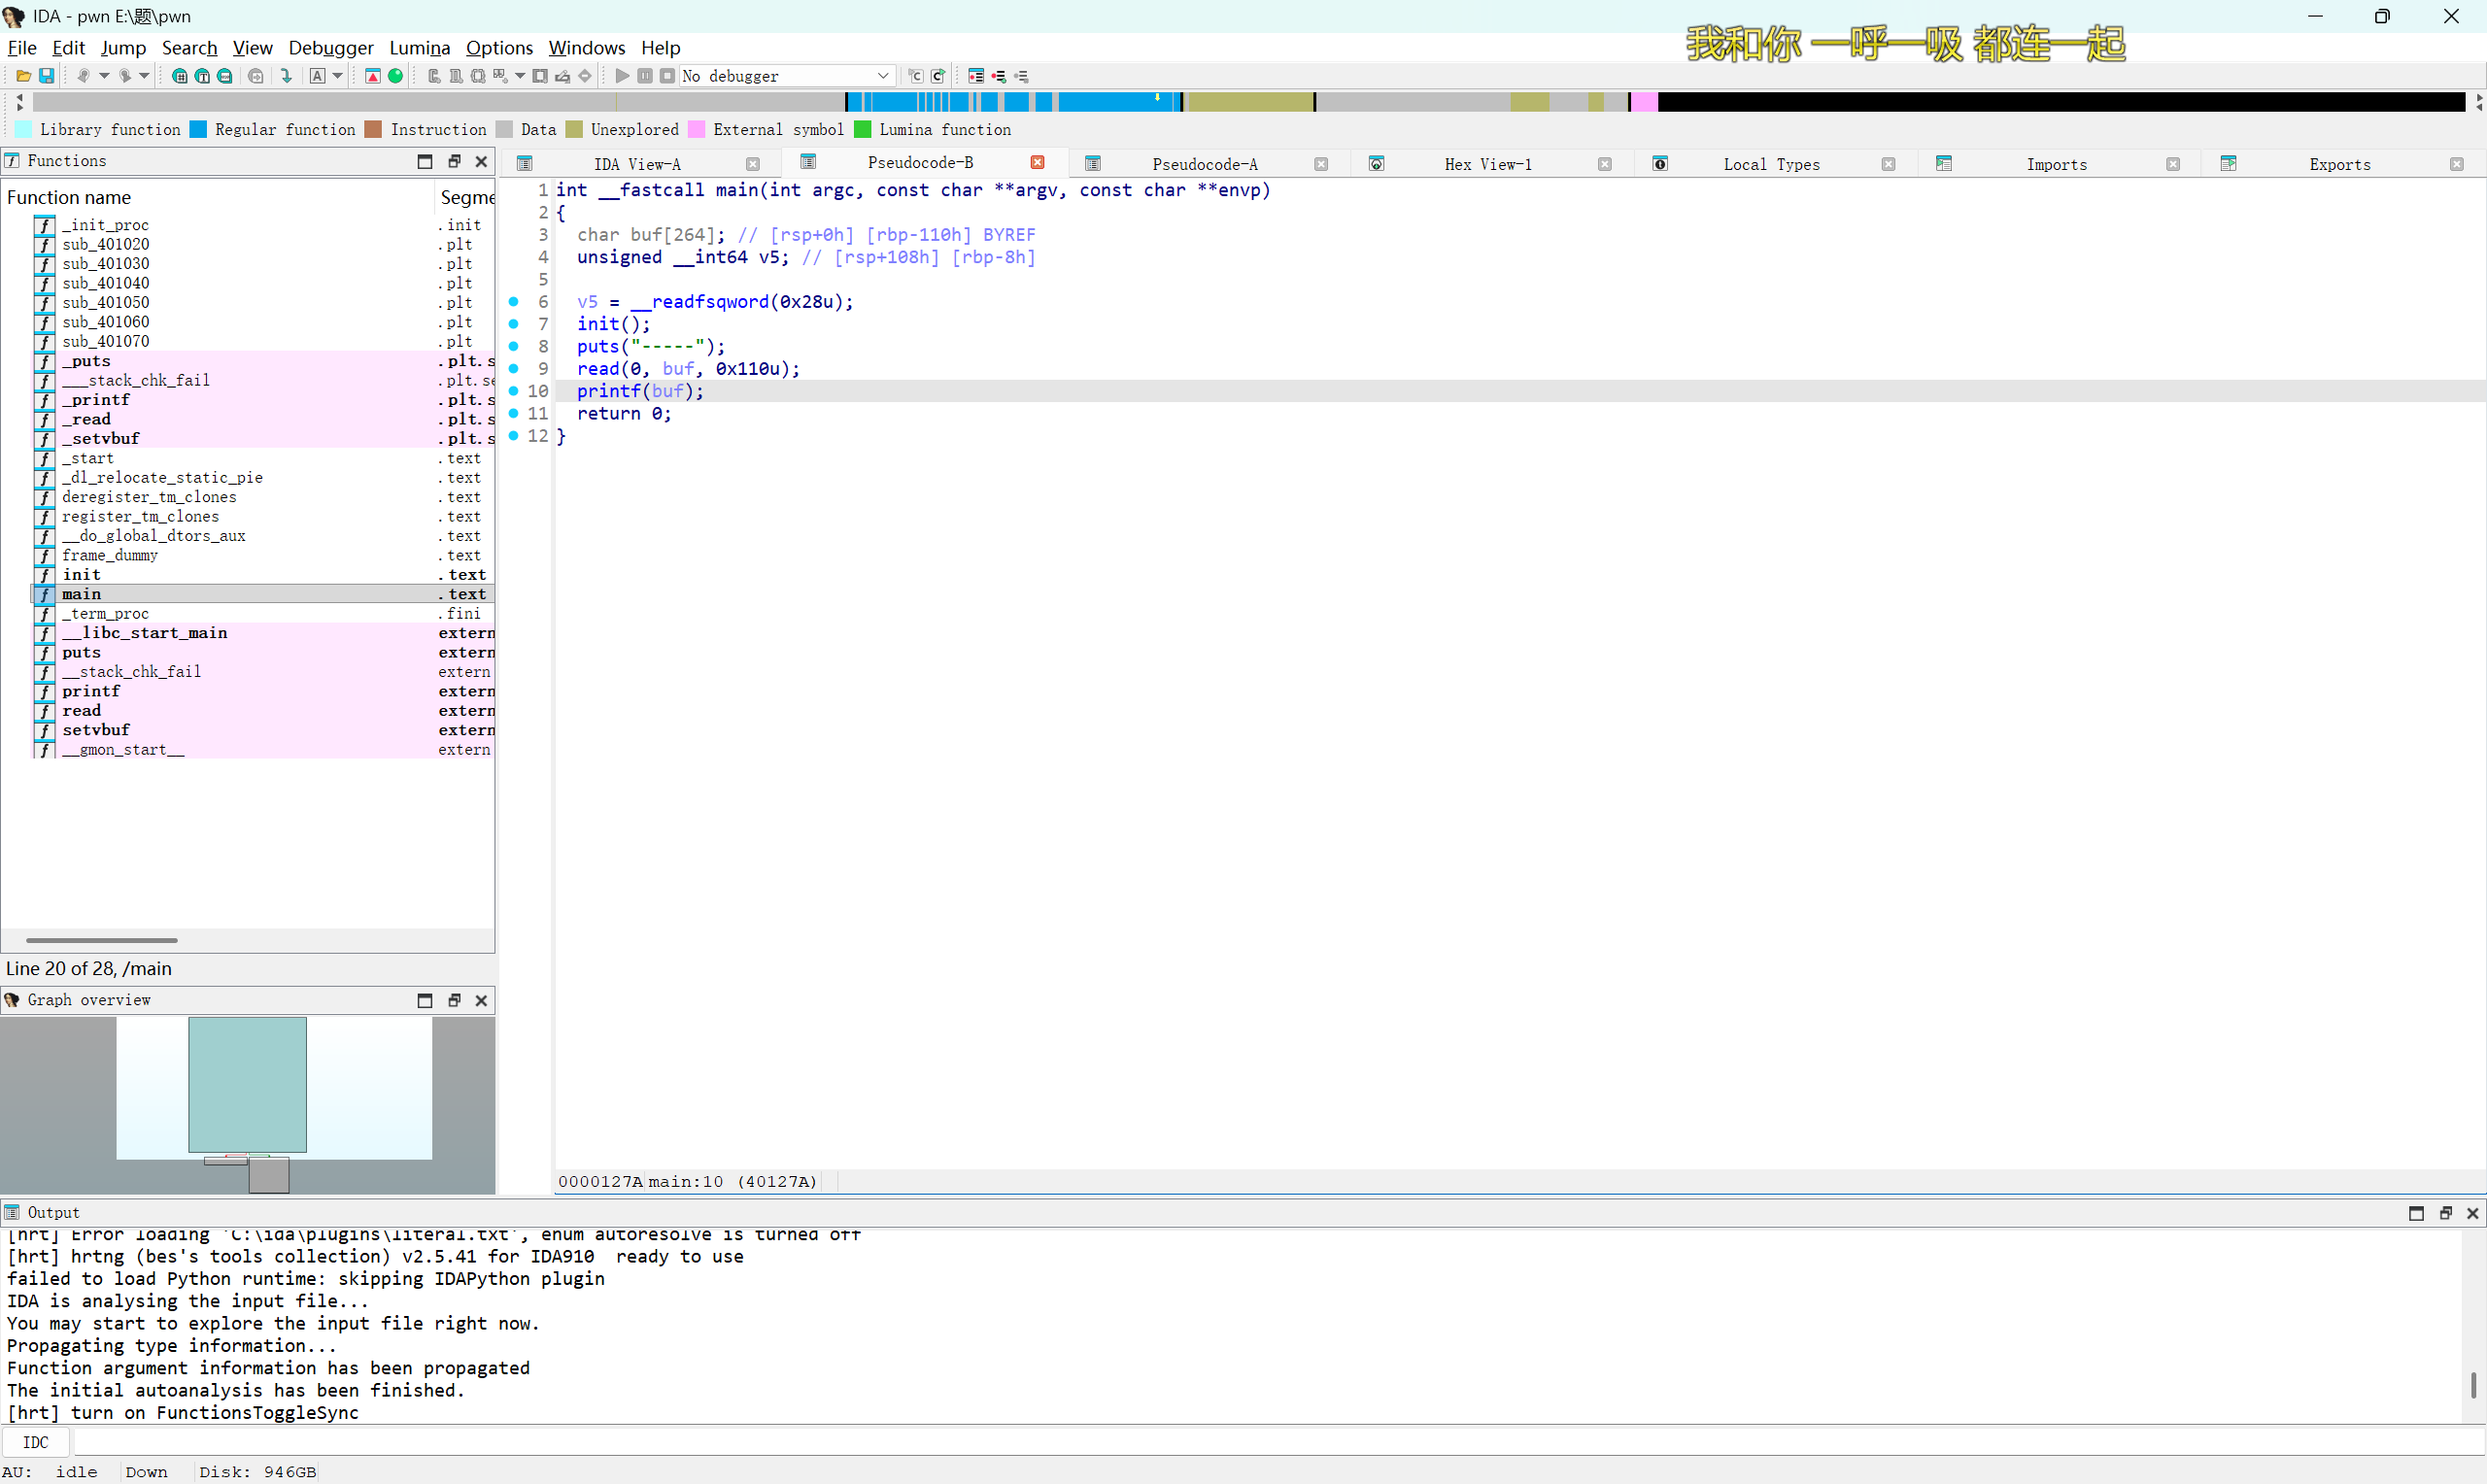Click the start process play icon
The height and width of the screenshot is (1484, 2487).
pyautogui.click(x=622, y=76)
